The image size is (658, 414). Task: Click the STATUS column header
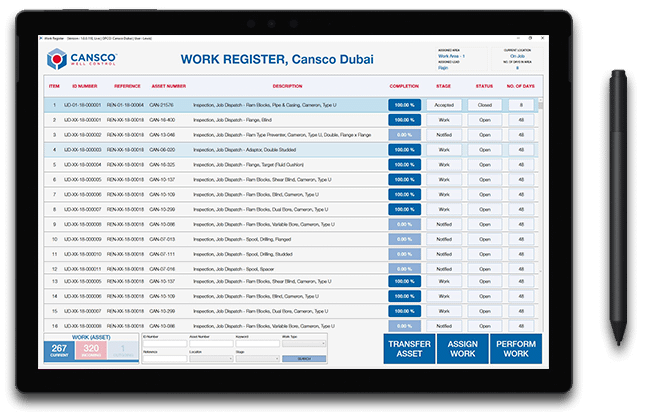coord(484,86)
